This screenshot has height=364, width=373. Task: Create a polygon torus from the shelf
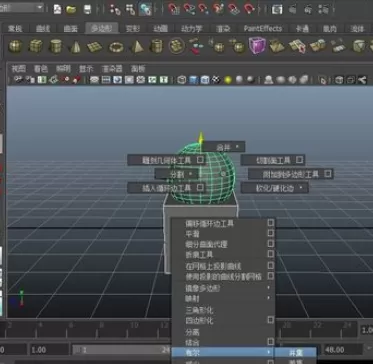tap(116, 47)
